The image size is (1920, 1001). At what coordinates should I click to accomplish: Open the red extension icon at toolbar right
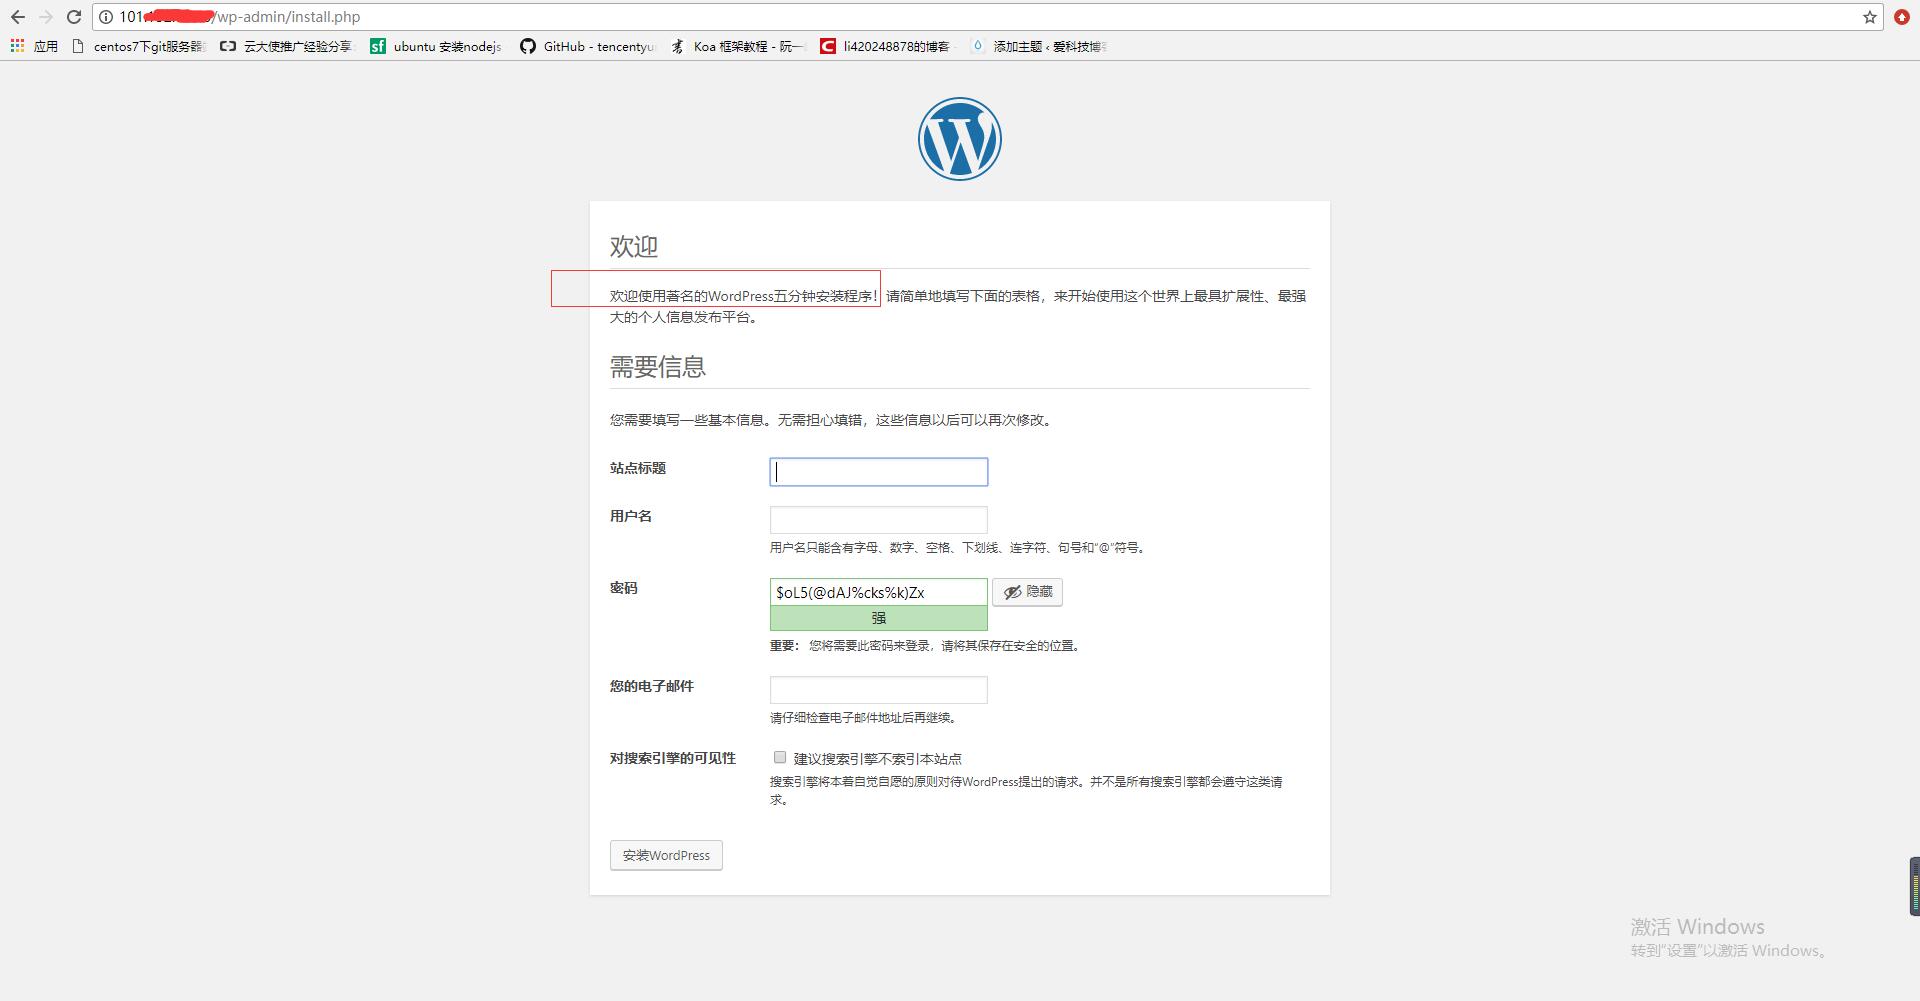click(1902, 17)
